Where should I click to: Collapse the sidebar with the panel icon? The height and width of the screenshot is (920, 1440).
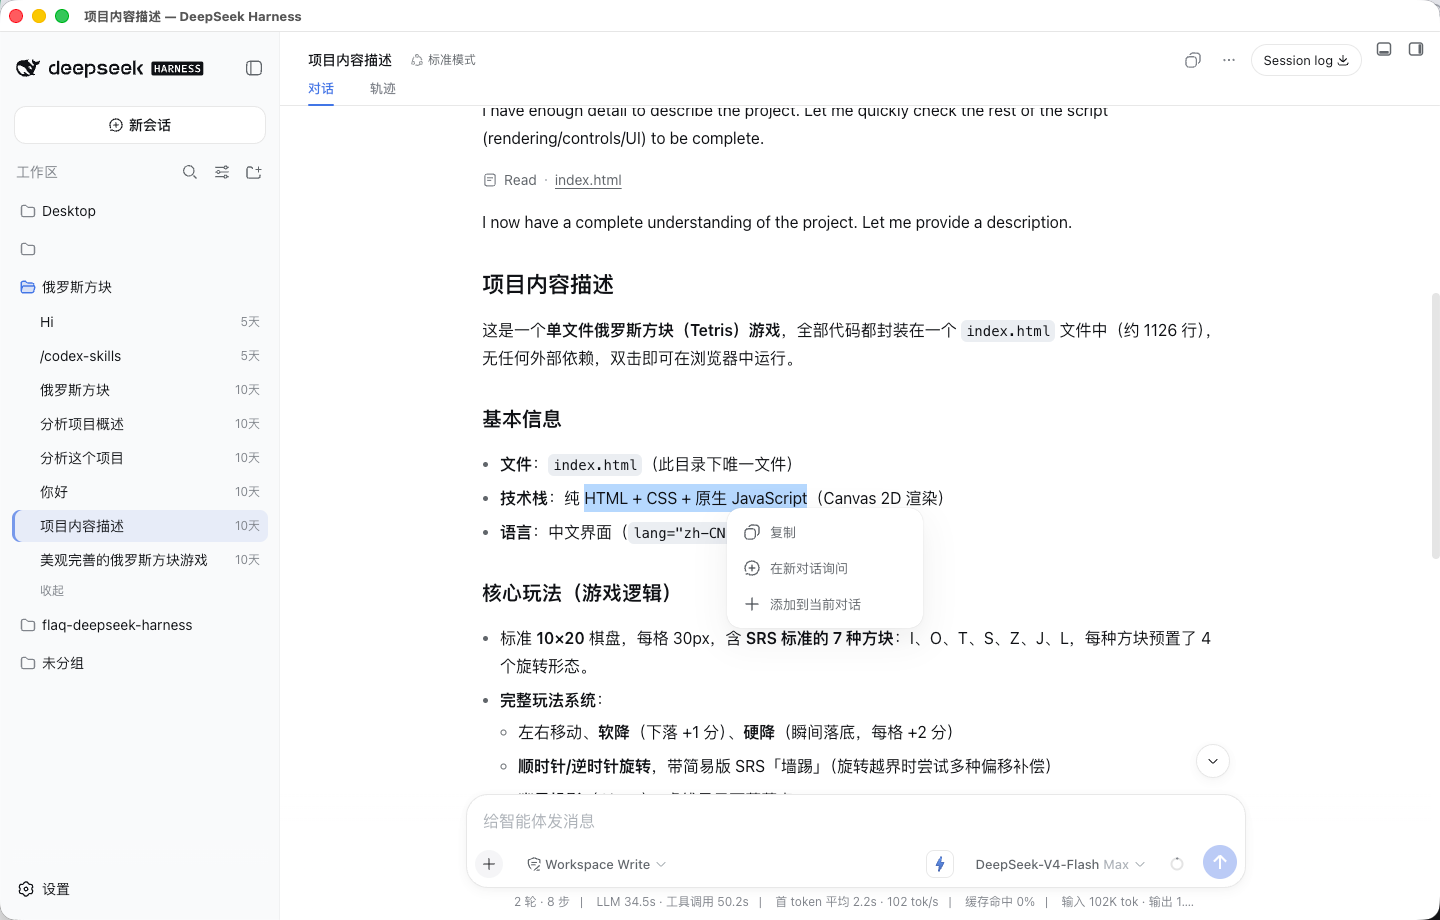[x=254, y=68]
